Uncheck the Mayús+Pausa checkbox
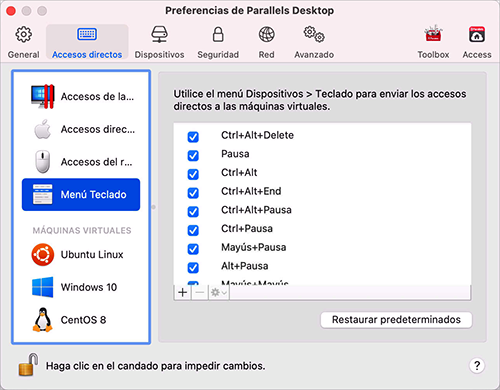Viewport: 500px width, 390px height. tap(193, 249)
